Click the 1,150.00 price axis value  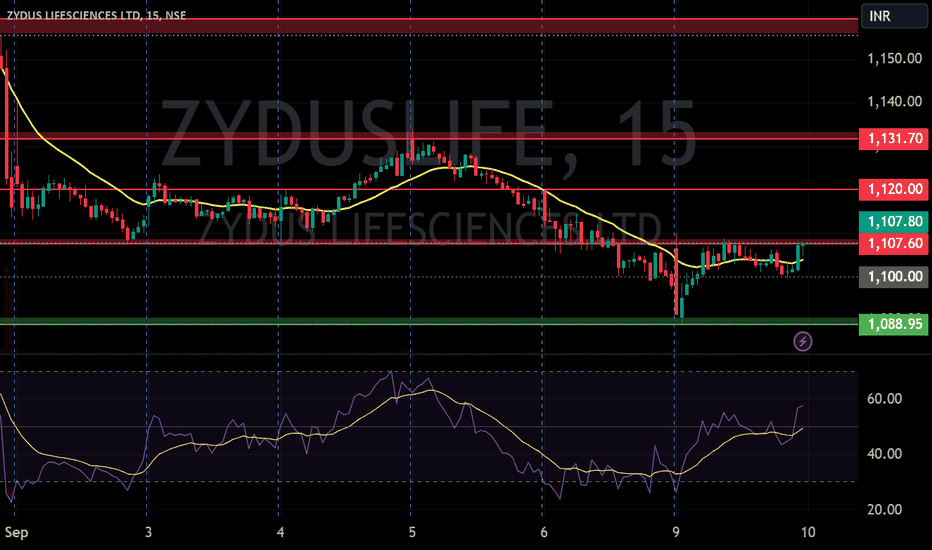(895, 59)
